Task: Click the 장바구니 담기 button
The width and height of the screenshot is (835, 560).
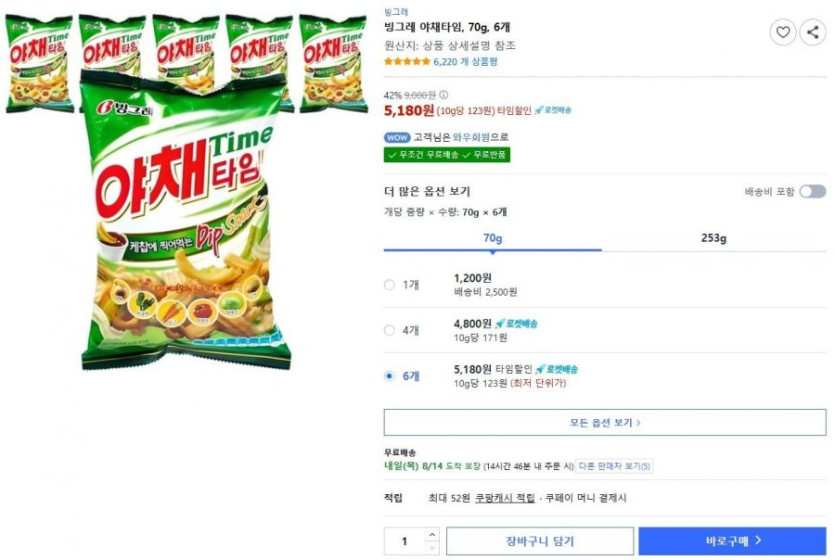Action: [x=539, y=541]
